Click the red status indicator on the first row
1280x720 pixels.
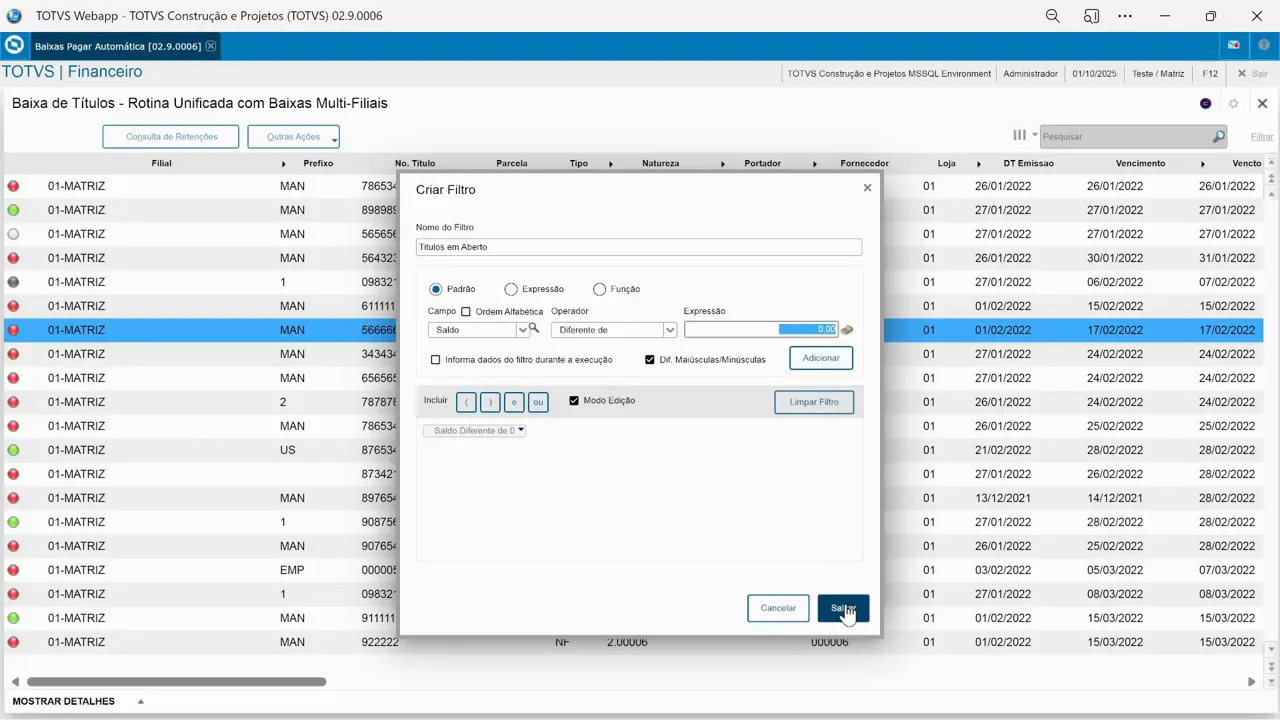(x=11, y=185)
